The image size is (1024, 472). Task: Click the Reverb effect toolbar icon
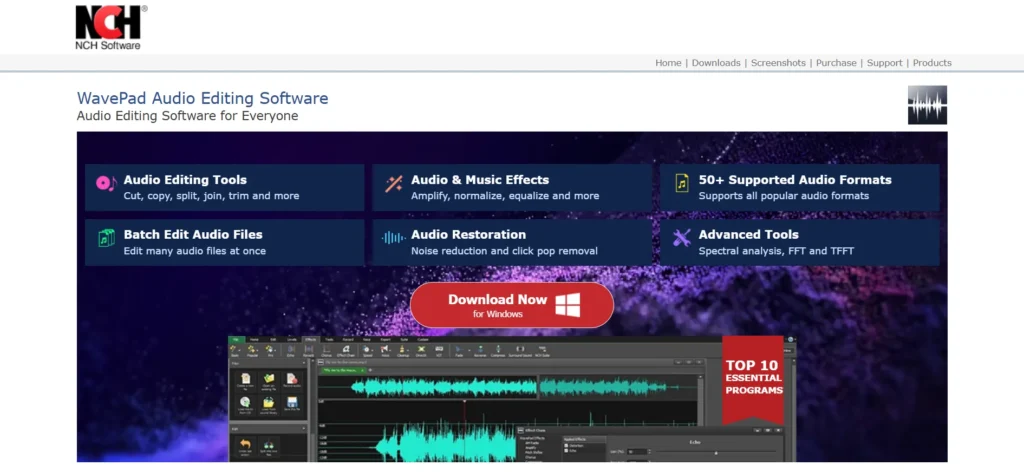pyautogui.click(x=309, y=349)
